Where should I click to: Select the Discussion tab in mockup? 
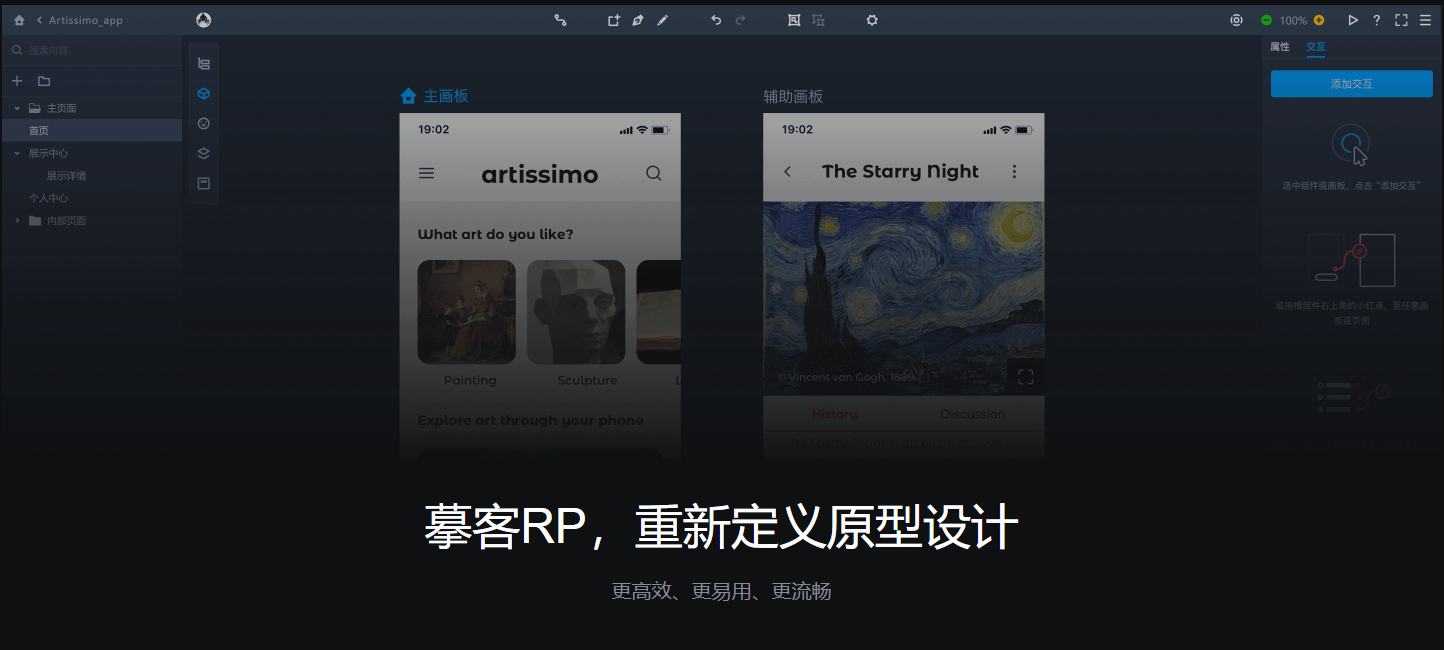click(973, 414)
